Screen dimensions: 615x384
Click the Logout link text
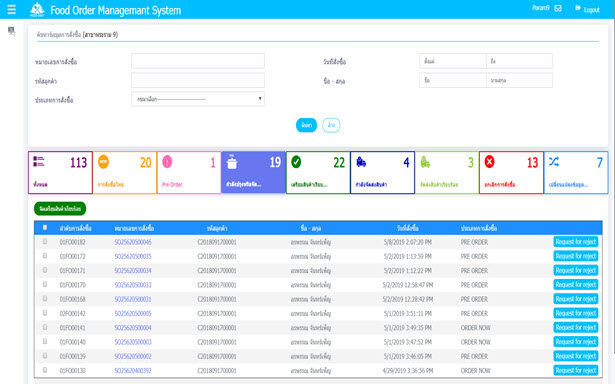coord(591,10)
